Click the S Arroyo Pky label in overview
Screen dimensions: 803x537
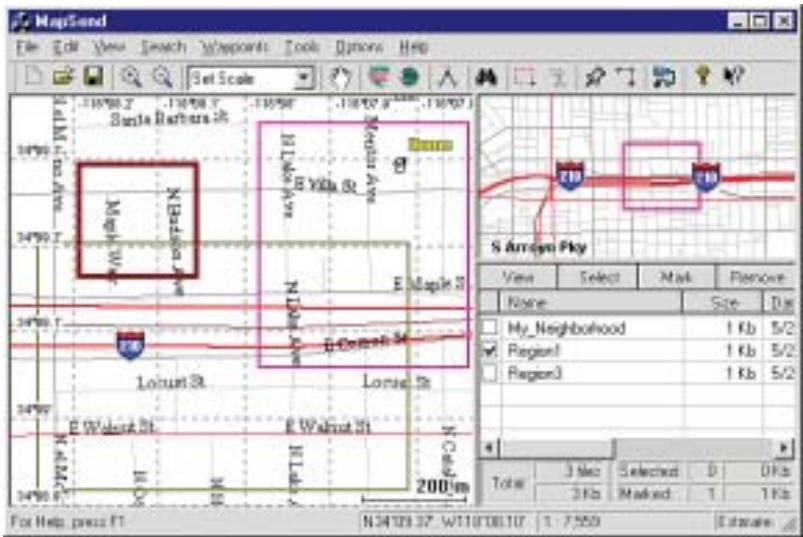[x=539, y=247]
